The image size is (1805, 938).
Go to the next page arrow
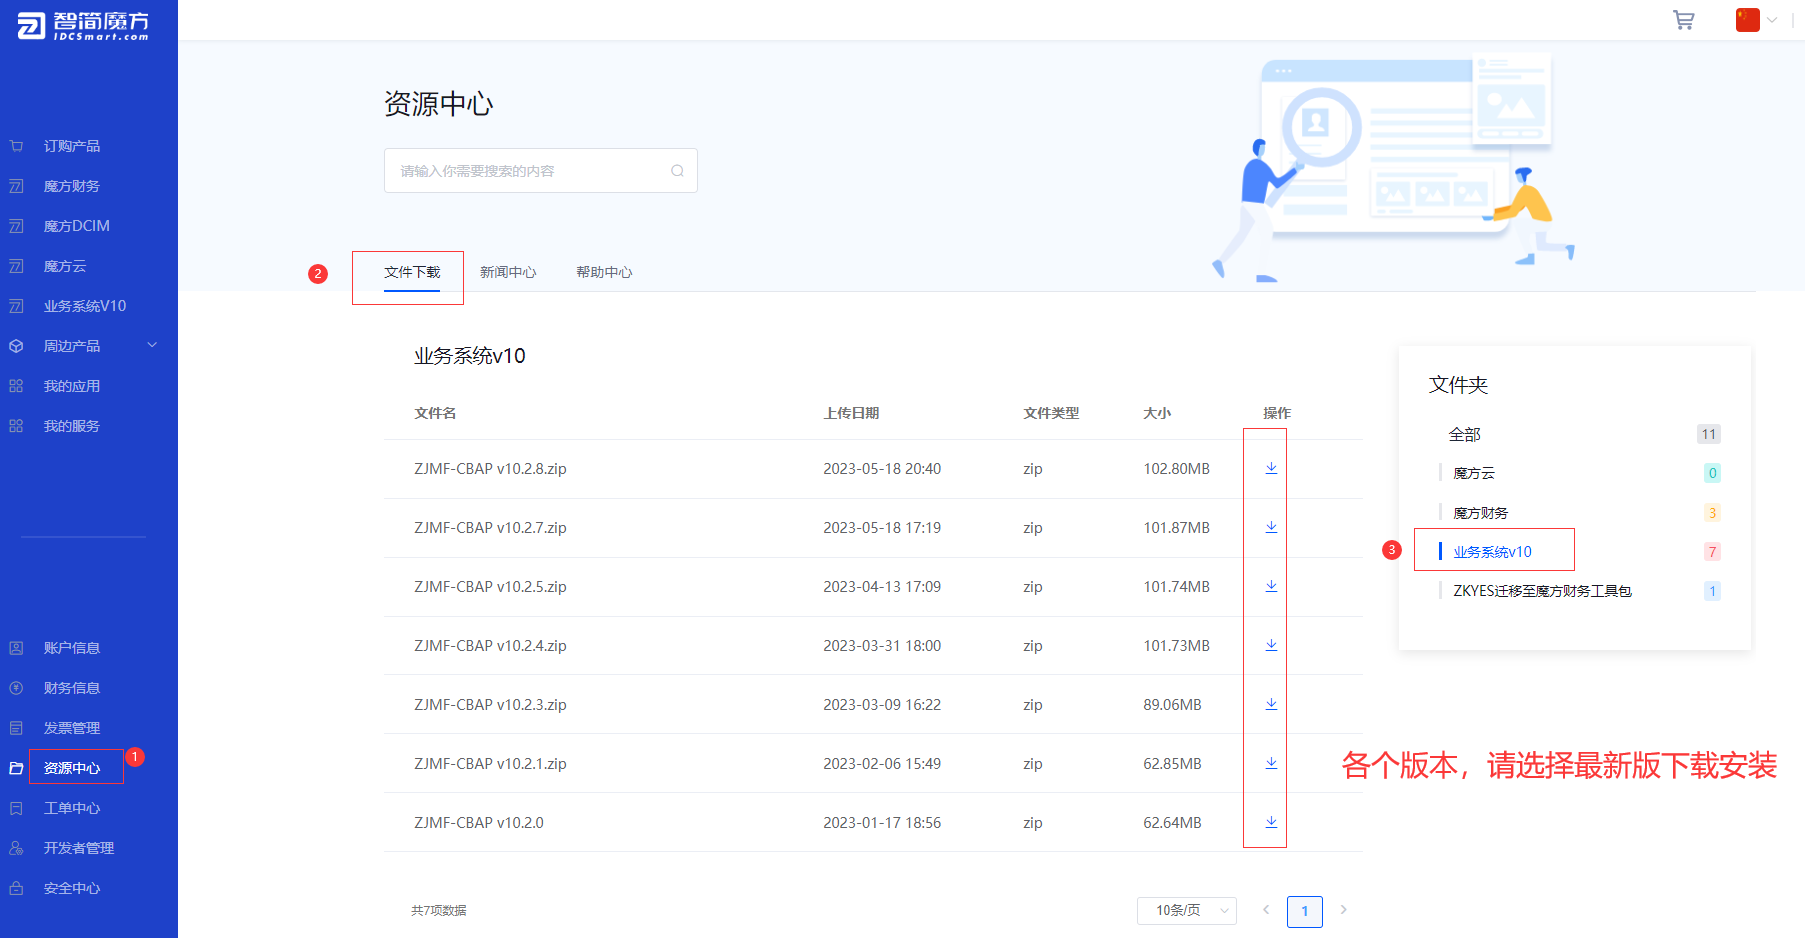[1343, 910]
